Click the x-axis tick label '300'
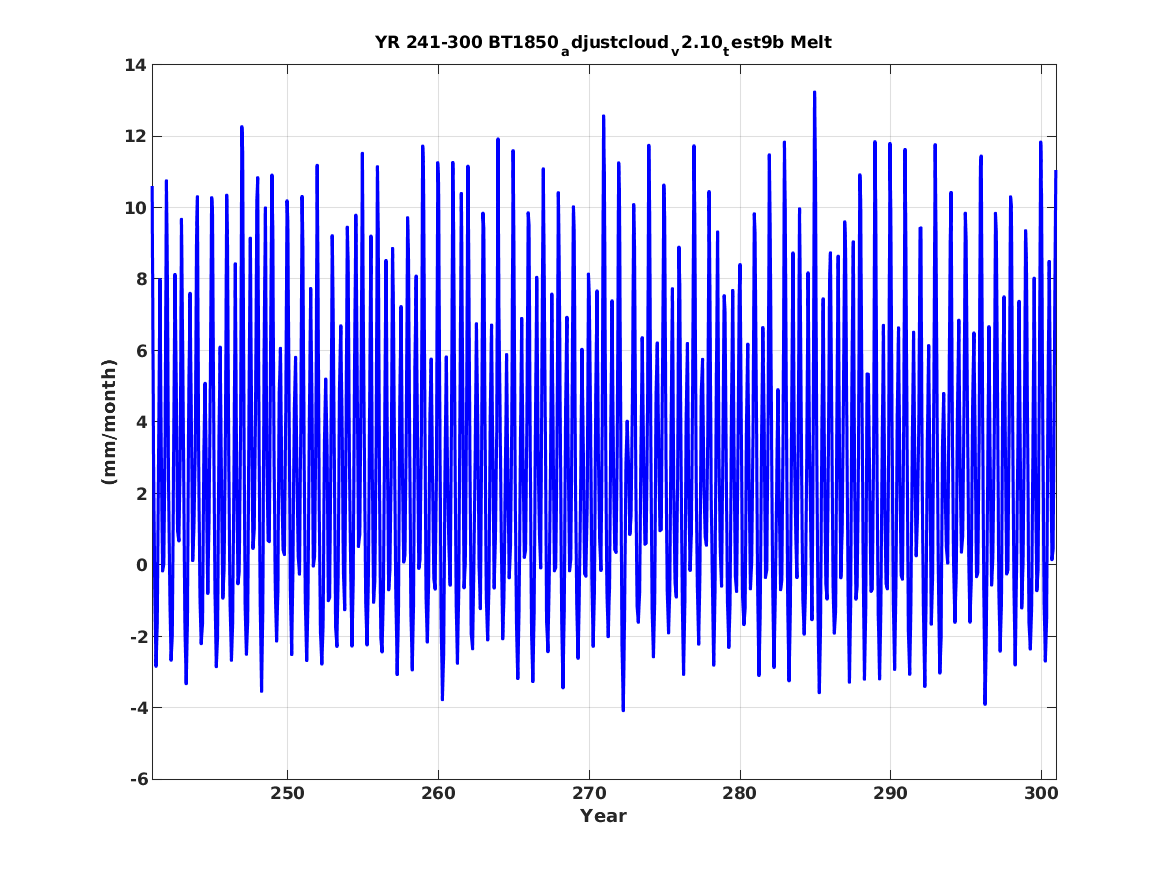1167x875 pixels. tap(1041, 793)
